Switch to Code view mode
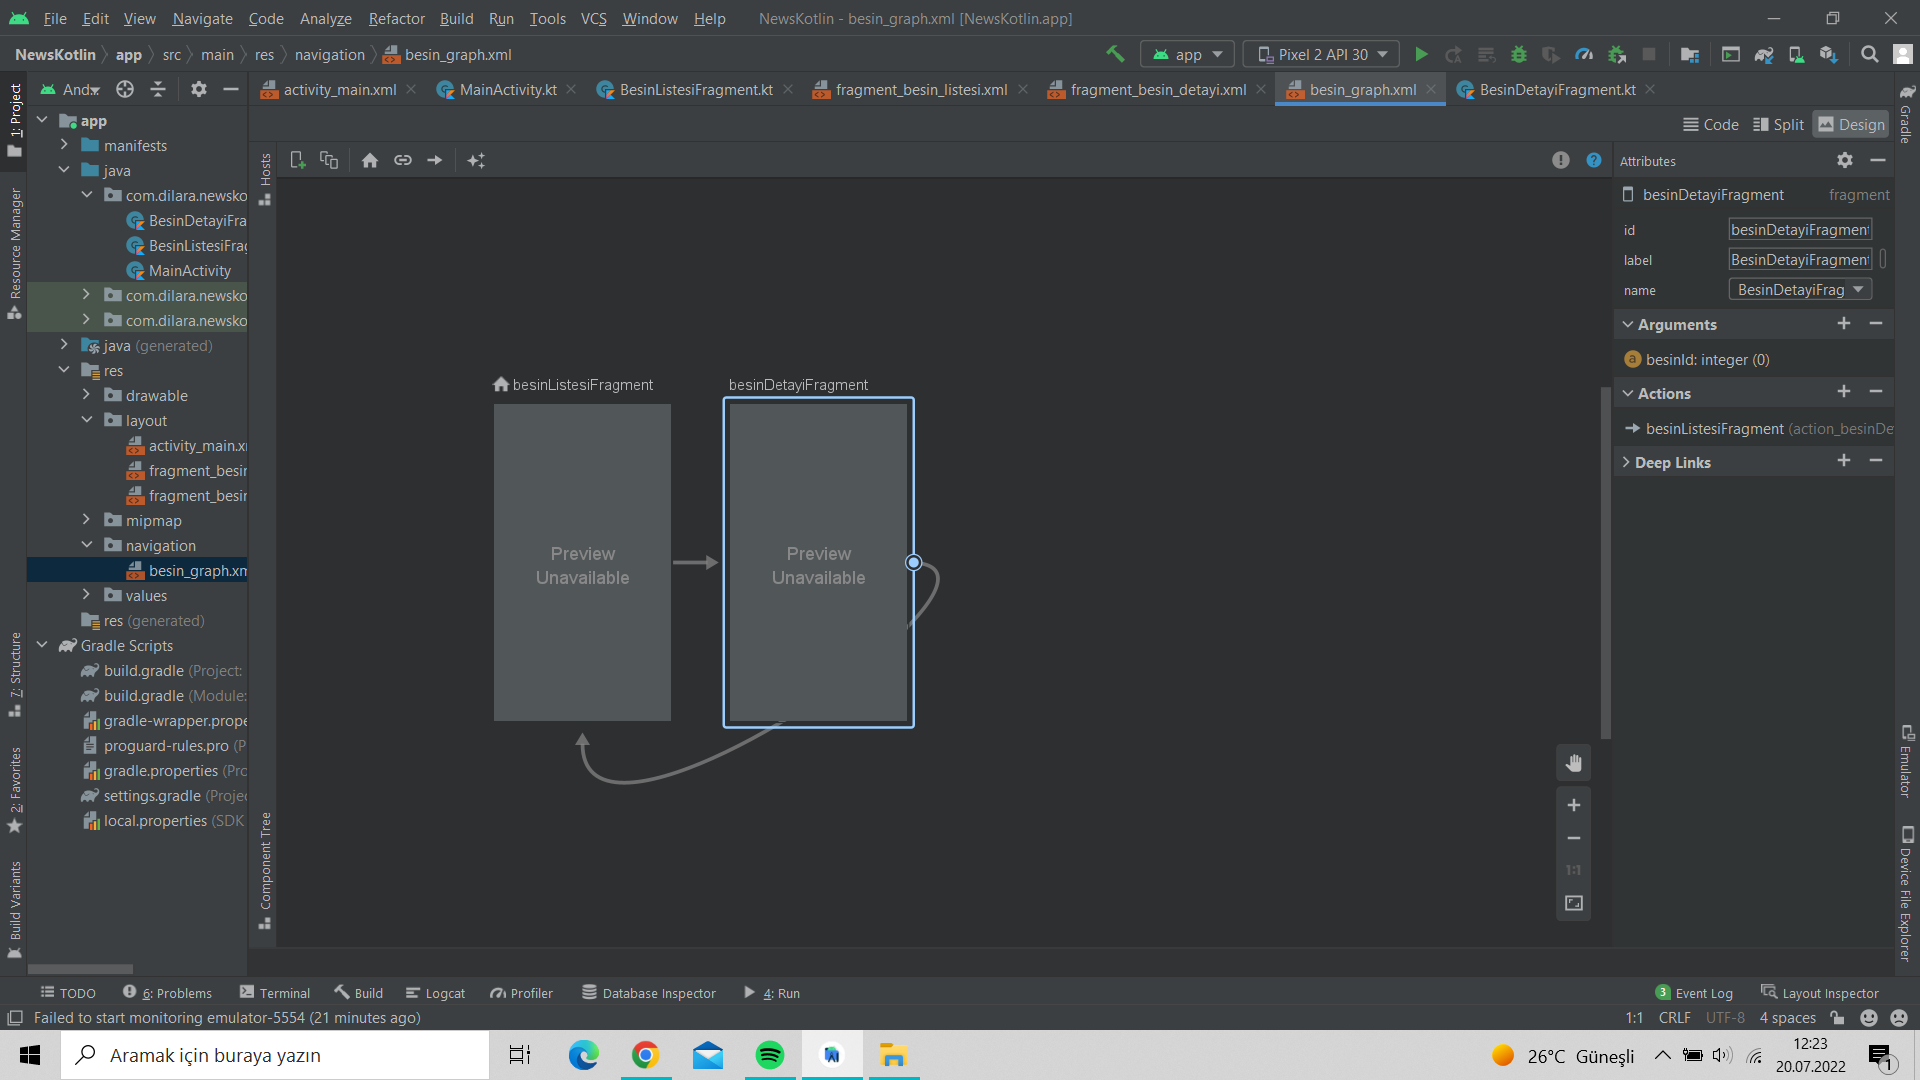Image resolution: width=1920 pixels, height=1080 pixels. [x=1710, y=124]
